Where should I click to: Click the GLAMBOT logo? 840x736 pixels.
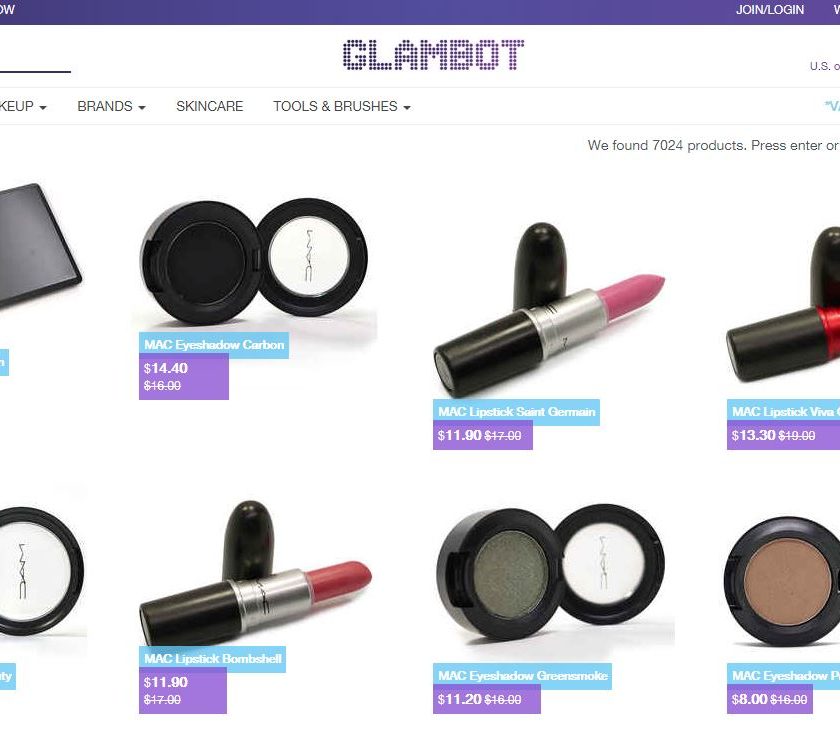pos(433,55)
